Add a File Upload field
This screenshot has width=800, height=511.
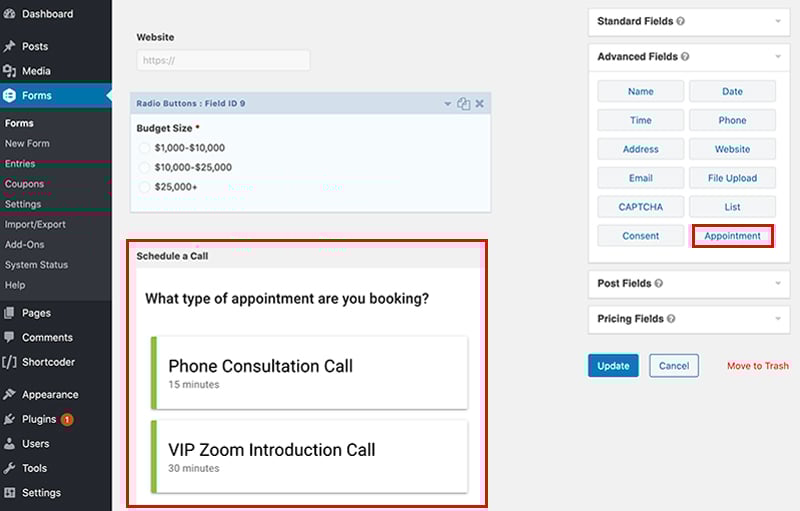pyautogui.click(x=732, y=178)
